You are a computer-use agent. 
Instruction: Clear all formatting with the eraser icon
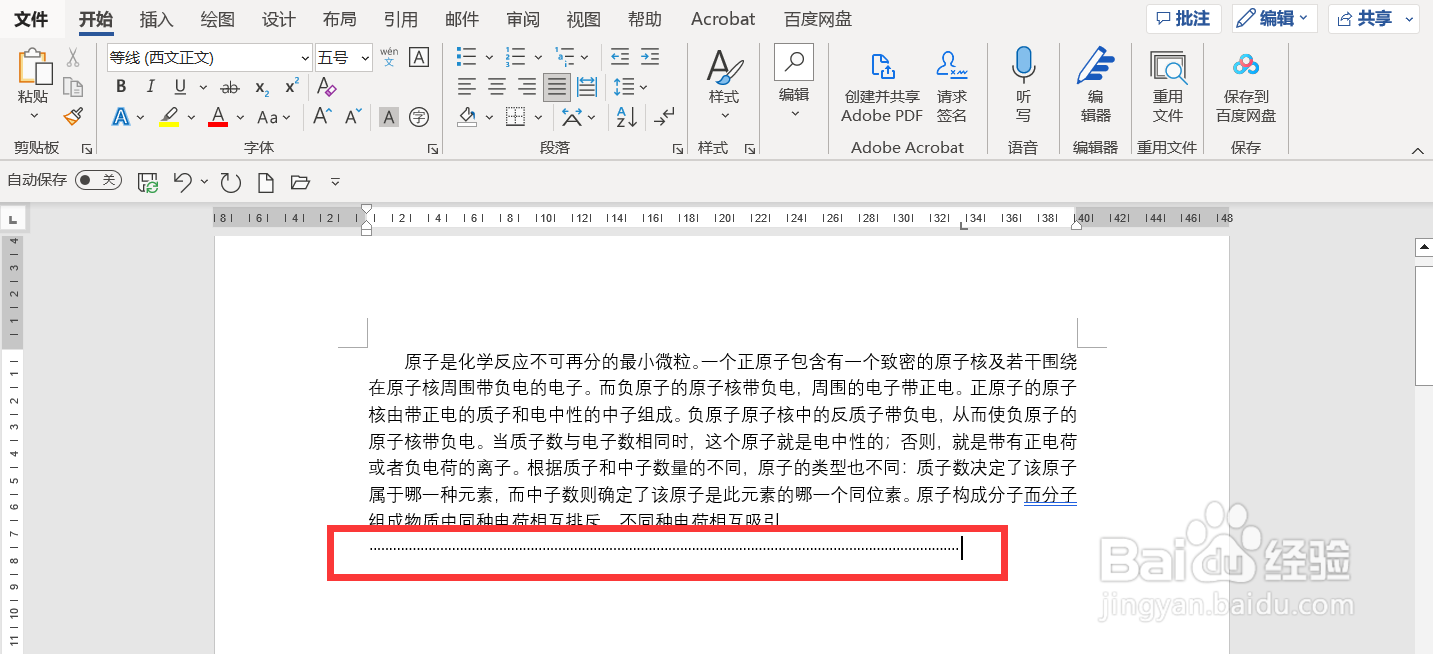tap(325, 87)
